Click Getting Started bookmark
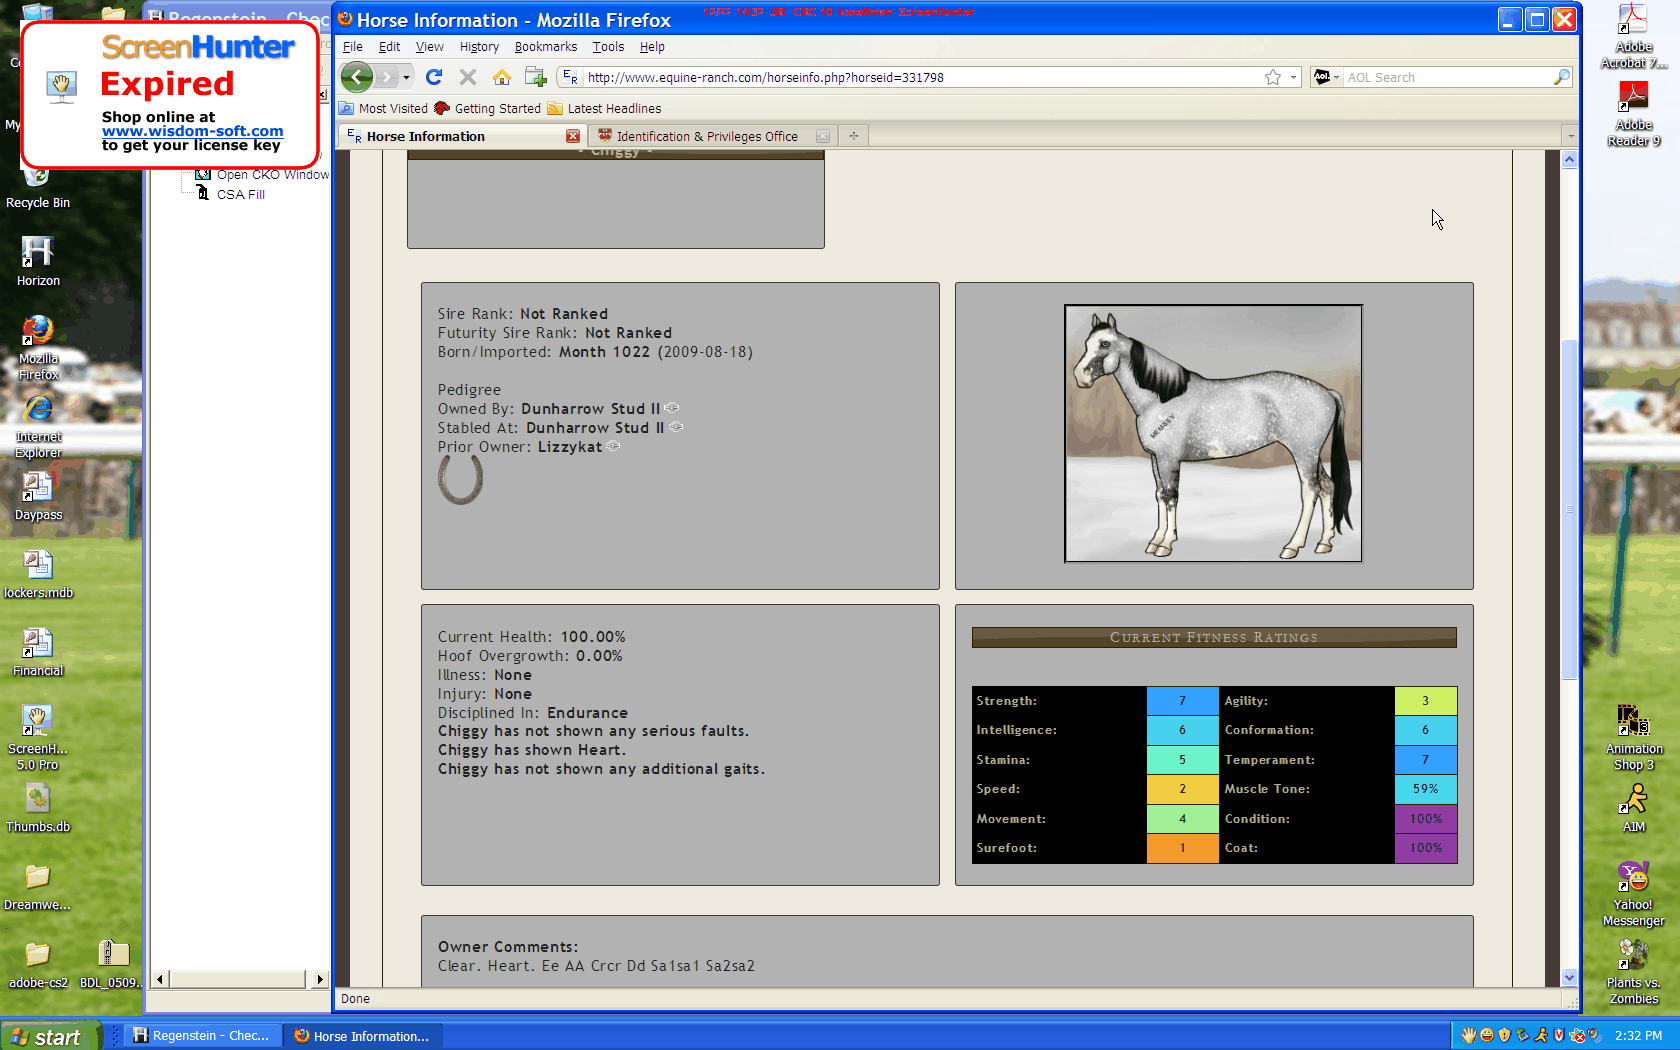Image resolution: width=1680 pixels, height=1050 pixels. [487, 109]
